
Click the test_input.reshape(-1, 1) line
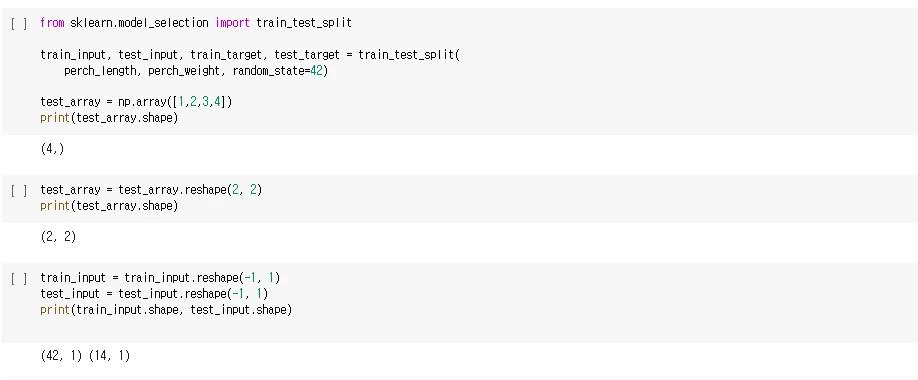(155, 293)
